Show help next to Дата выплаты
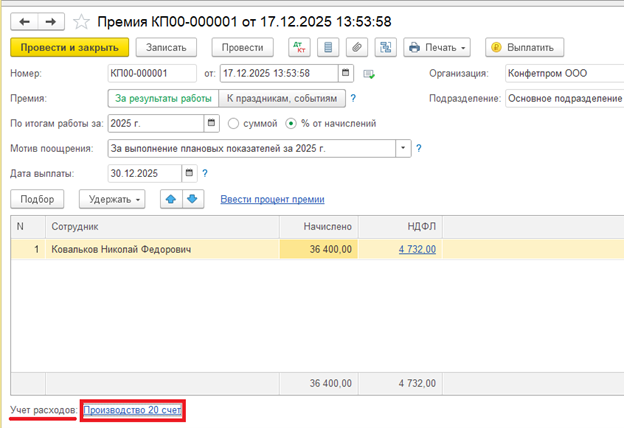Screen dimensions: 624x428 205,173
